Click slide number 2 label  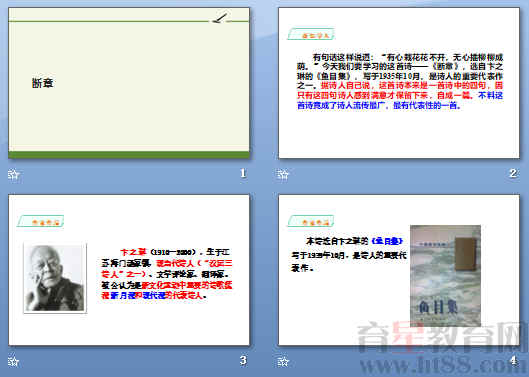(513, 173)
